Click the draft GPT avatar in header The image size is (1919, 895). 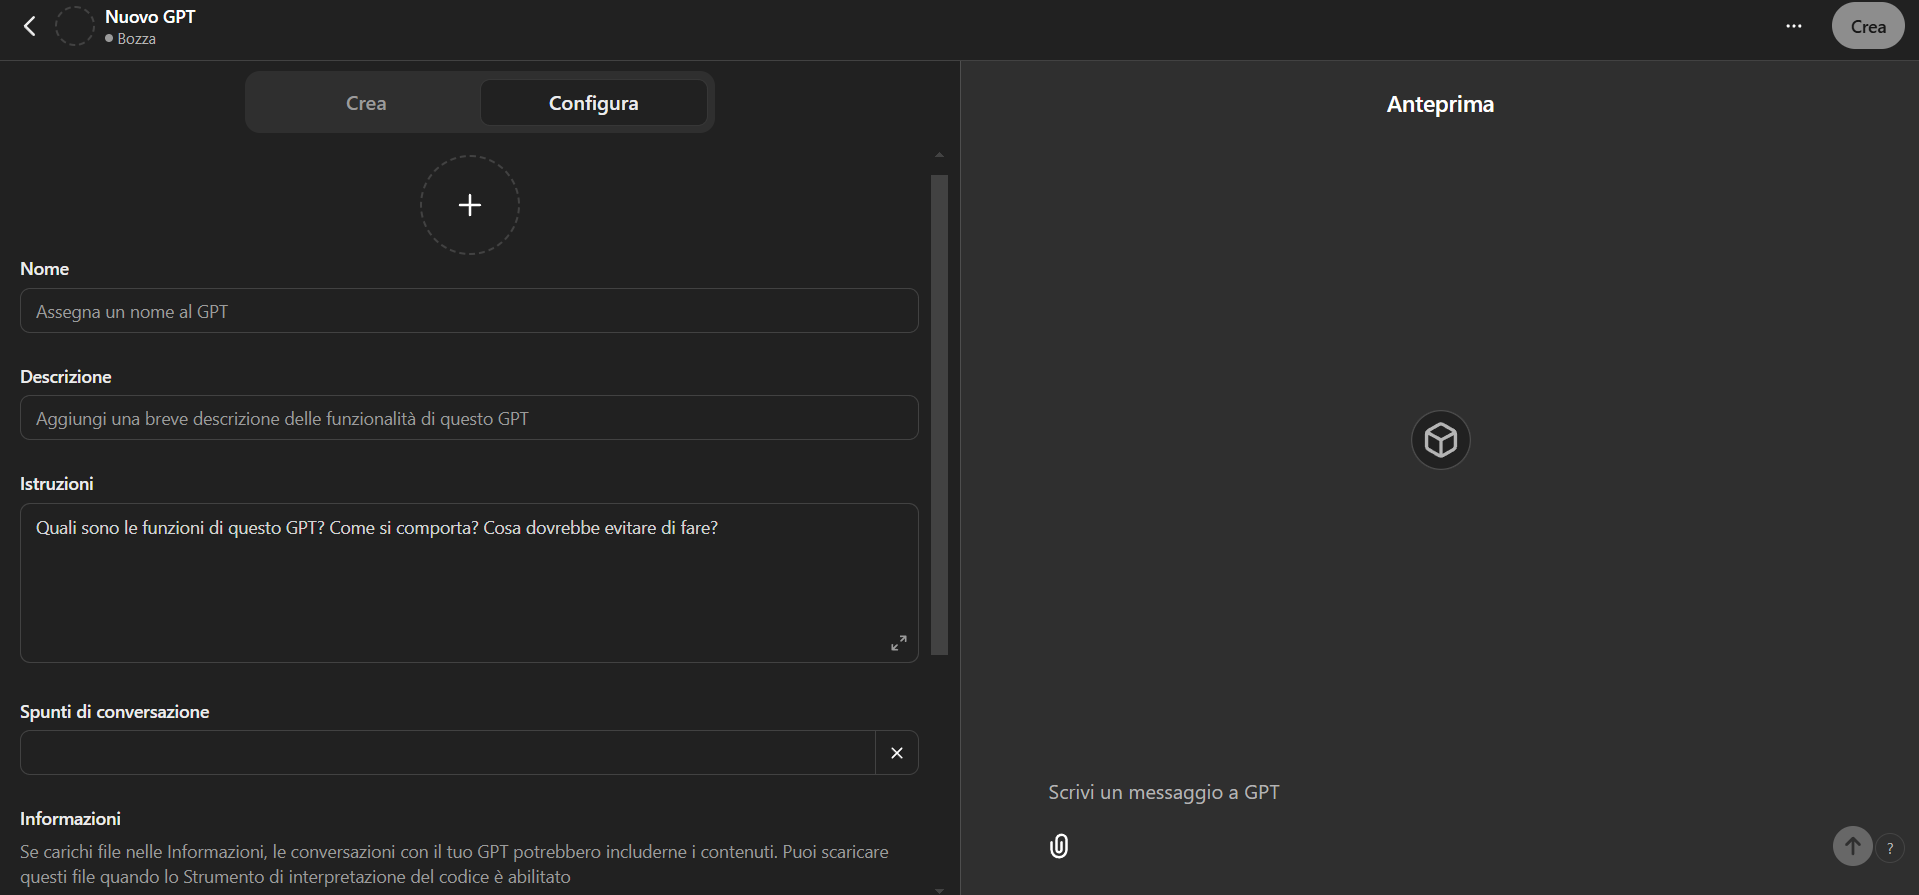74,27
